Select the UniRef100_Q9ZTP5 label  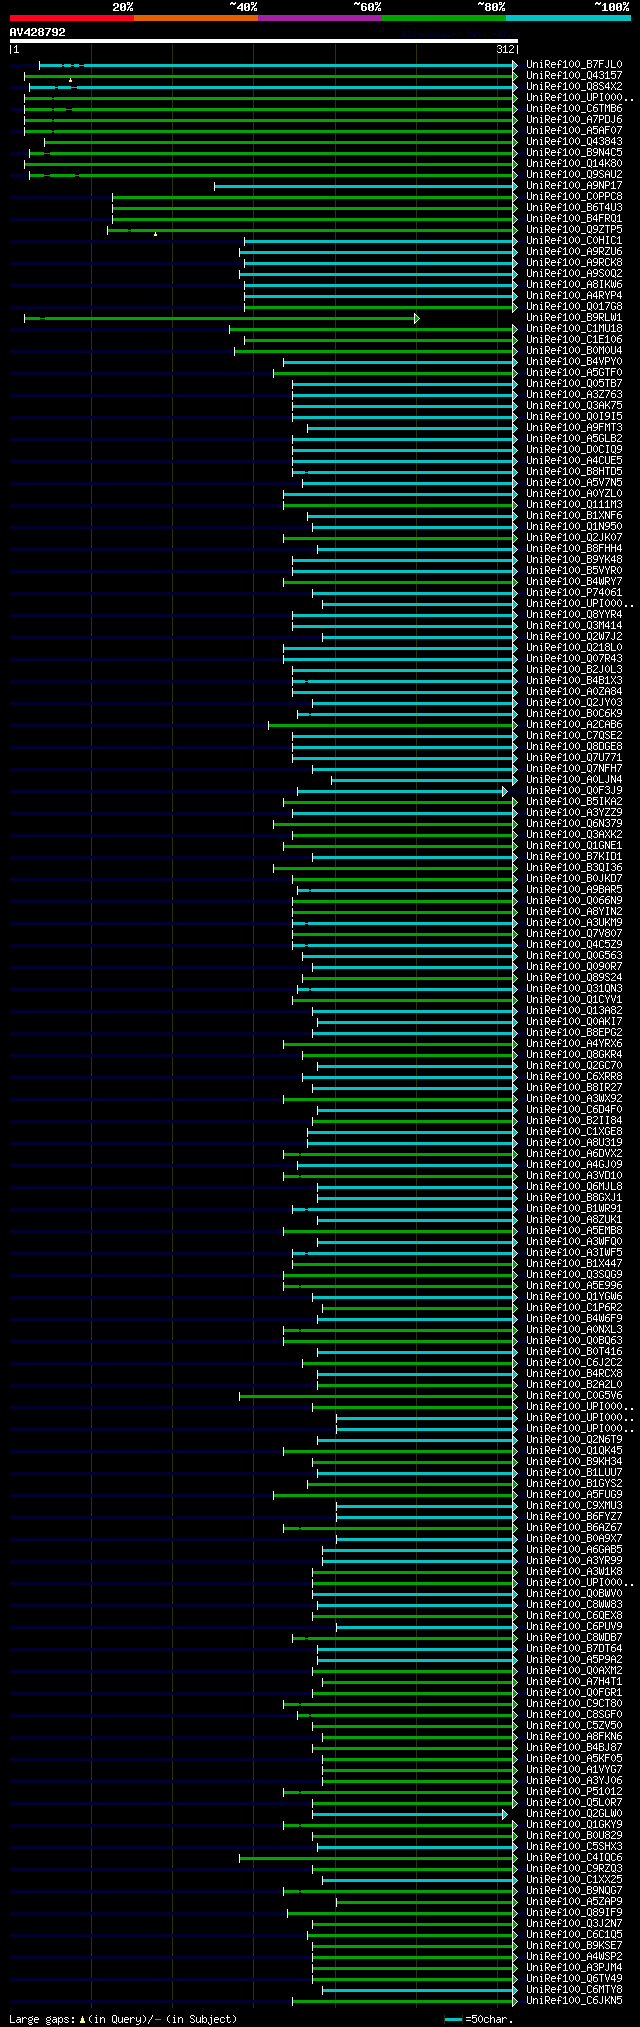[574, 229]
